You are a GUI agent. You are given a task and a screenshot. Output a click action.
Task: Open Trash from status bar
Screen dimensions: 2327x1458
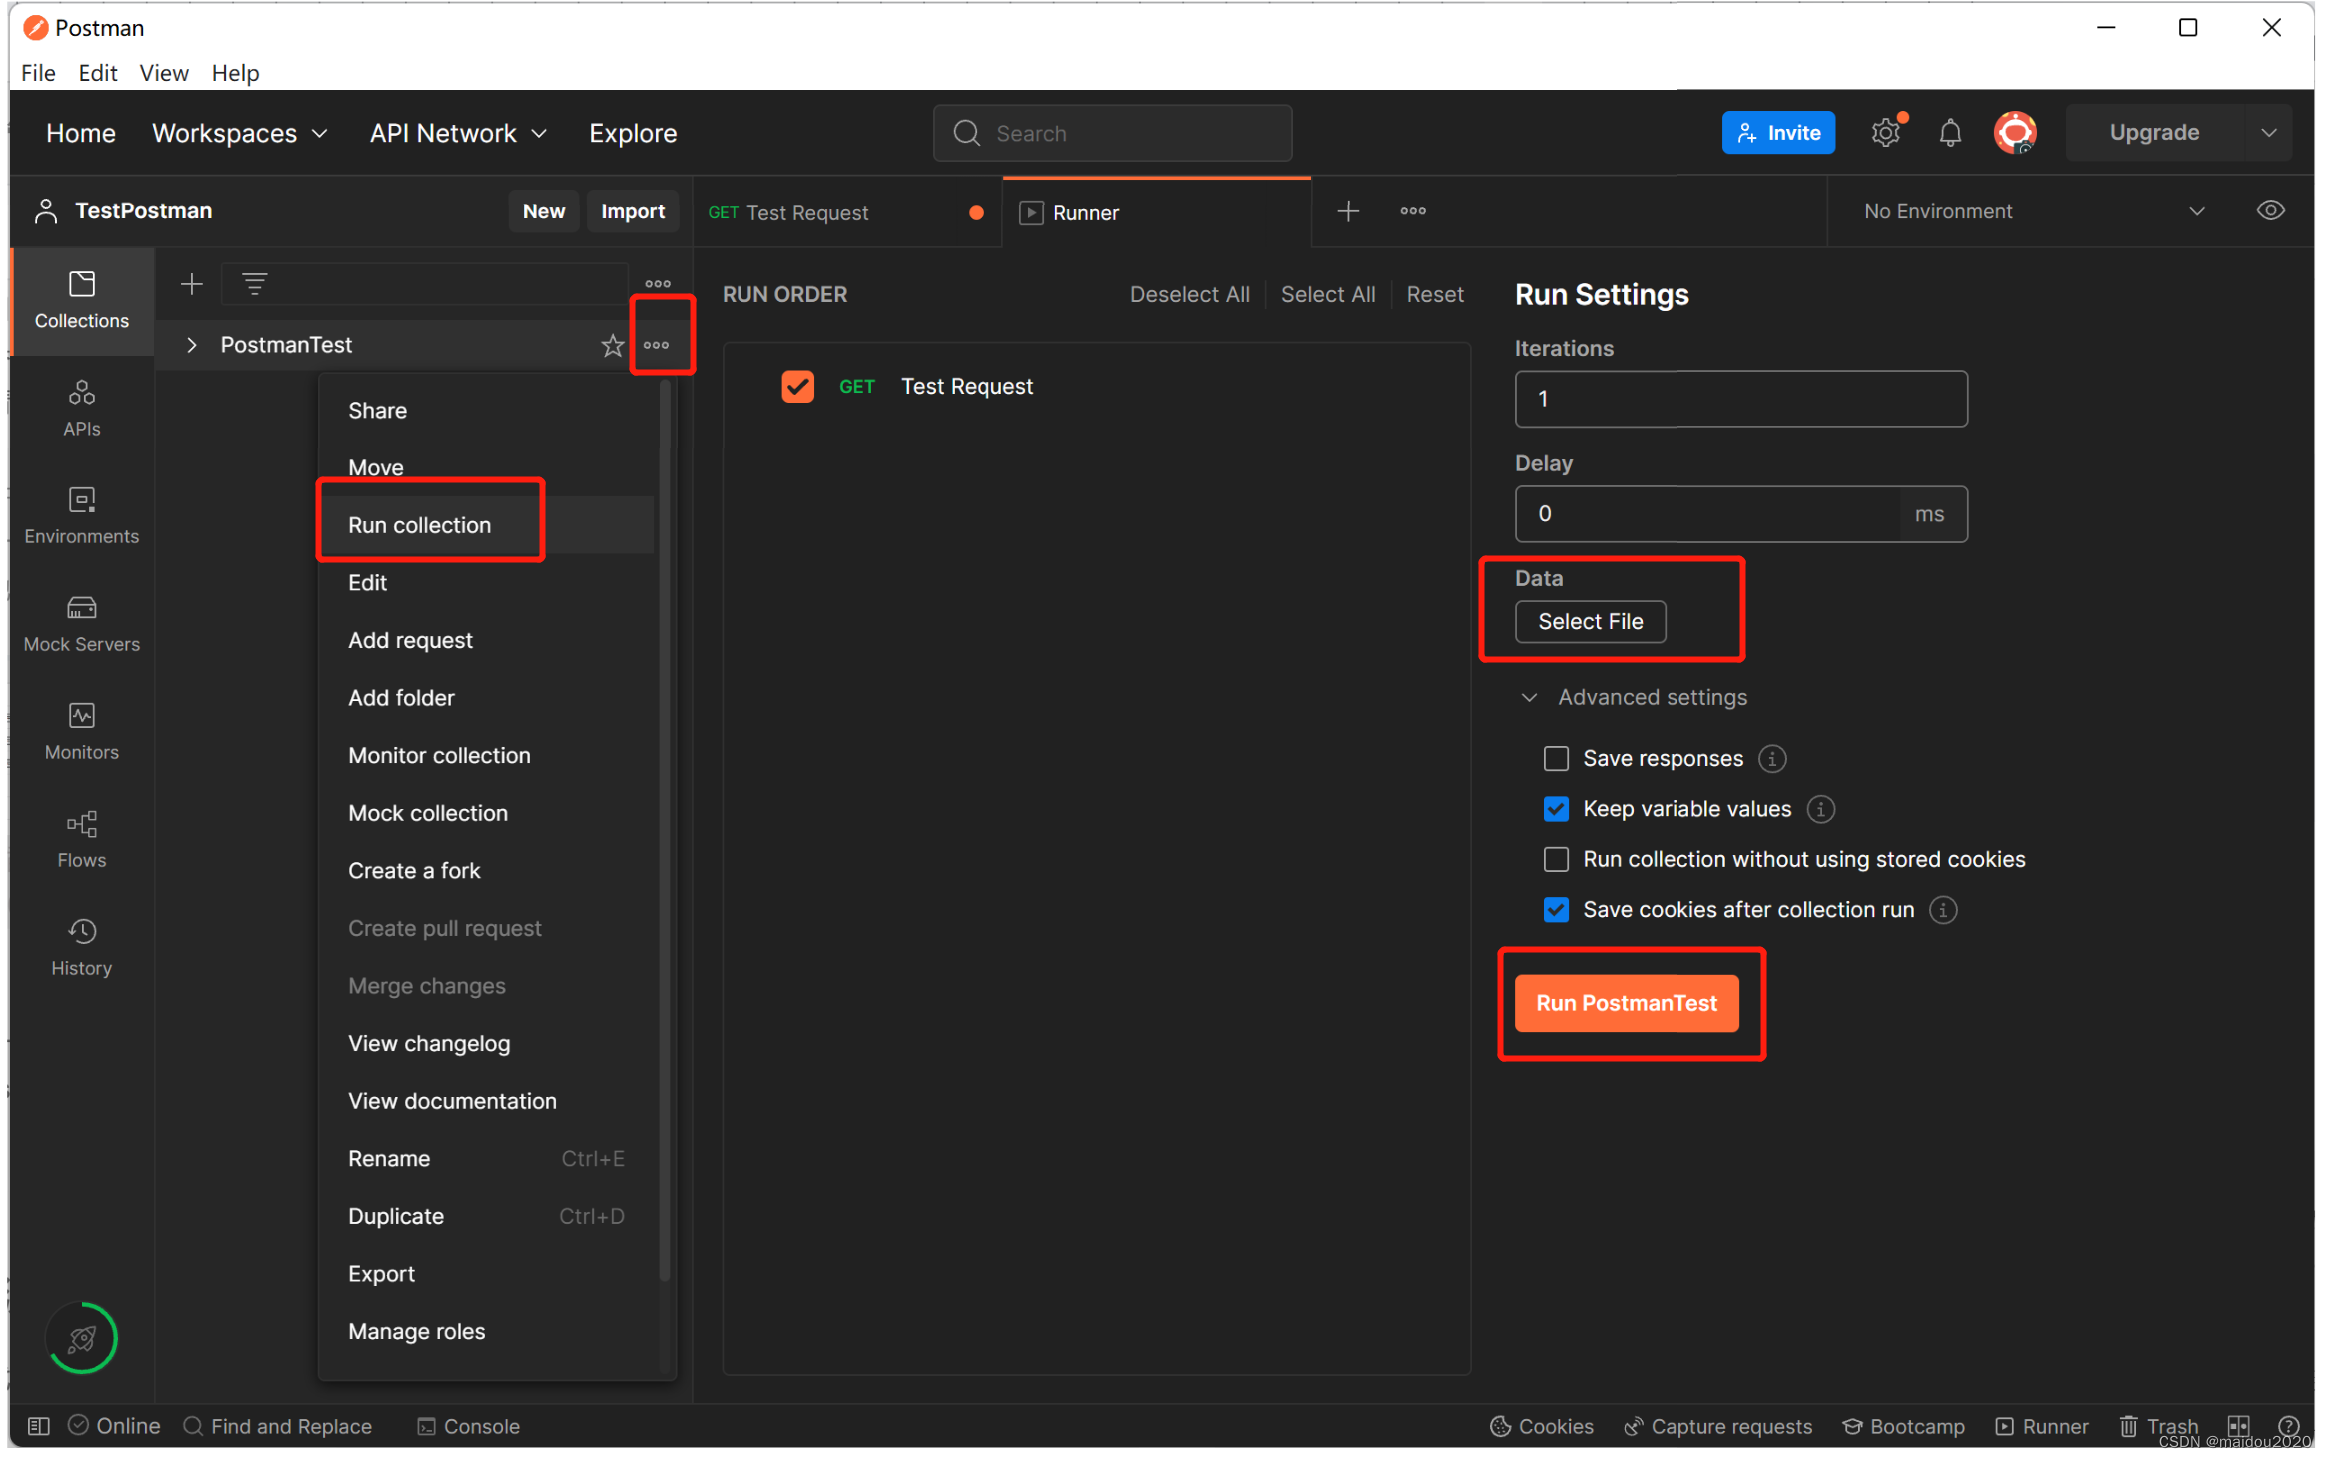2159,1426
